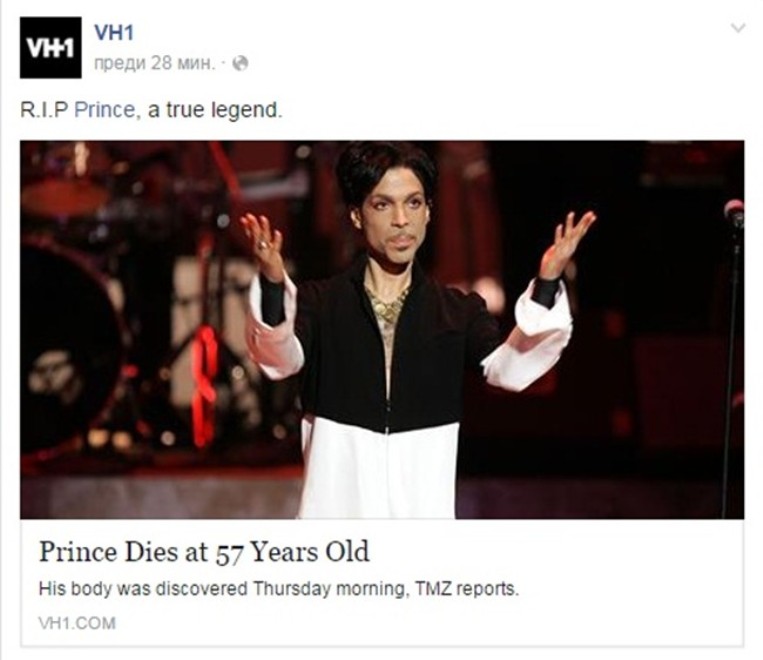Screen dimensions: 763x660
Task: Open the VH1 logo profile picture
Action: [51, 47]
